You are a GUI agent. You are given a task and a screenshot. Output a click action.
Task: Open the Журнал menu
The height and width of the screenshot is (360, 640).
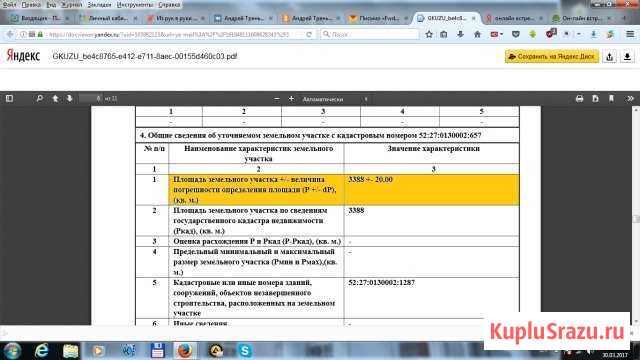click(71, 4)
